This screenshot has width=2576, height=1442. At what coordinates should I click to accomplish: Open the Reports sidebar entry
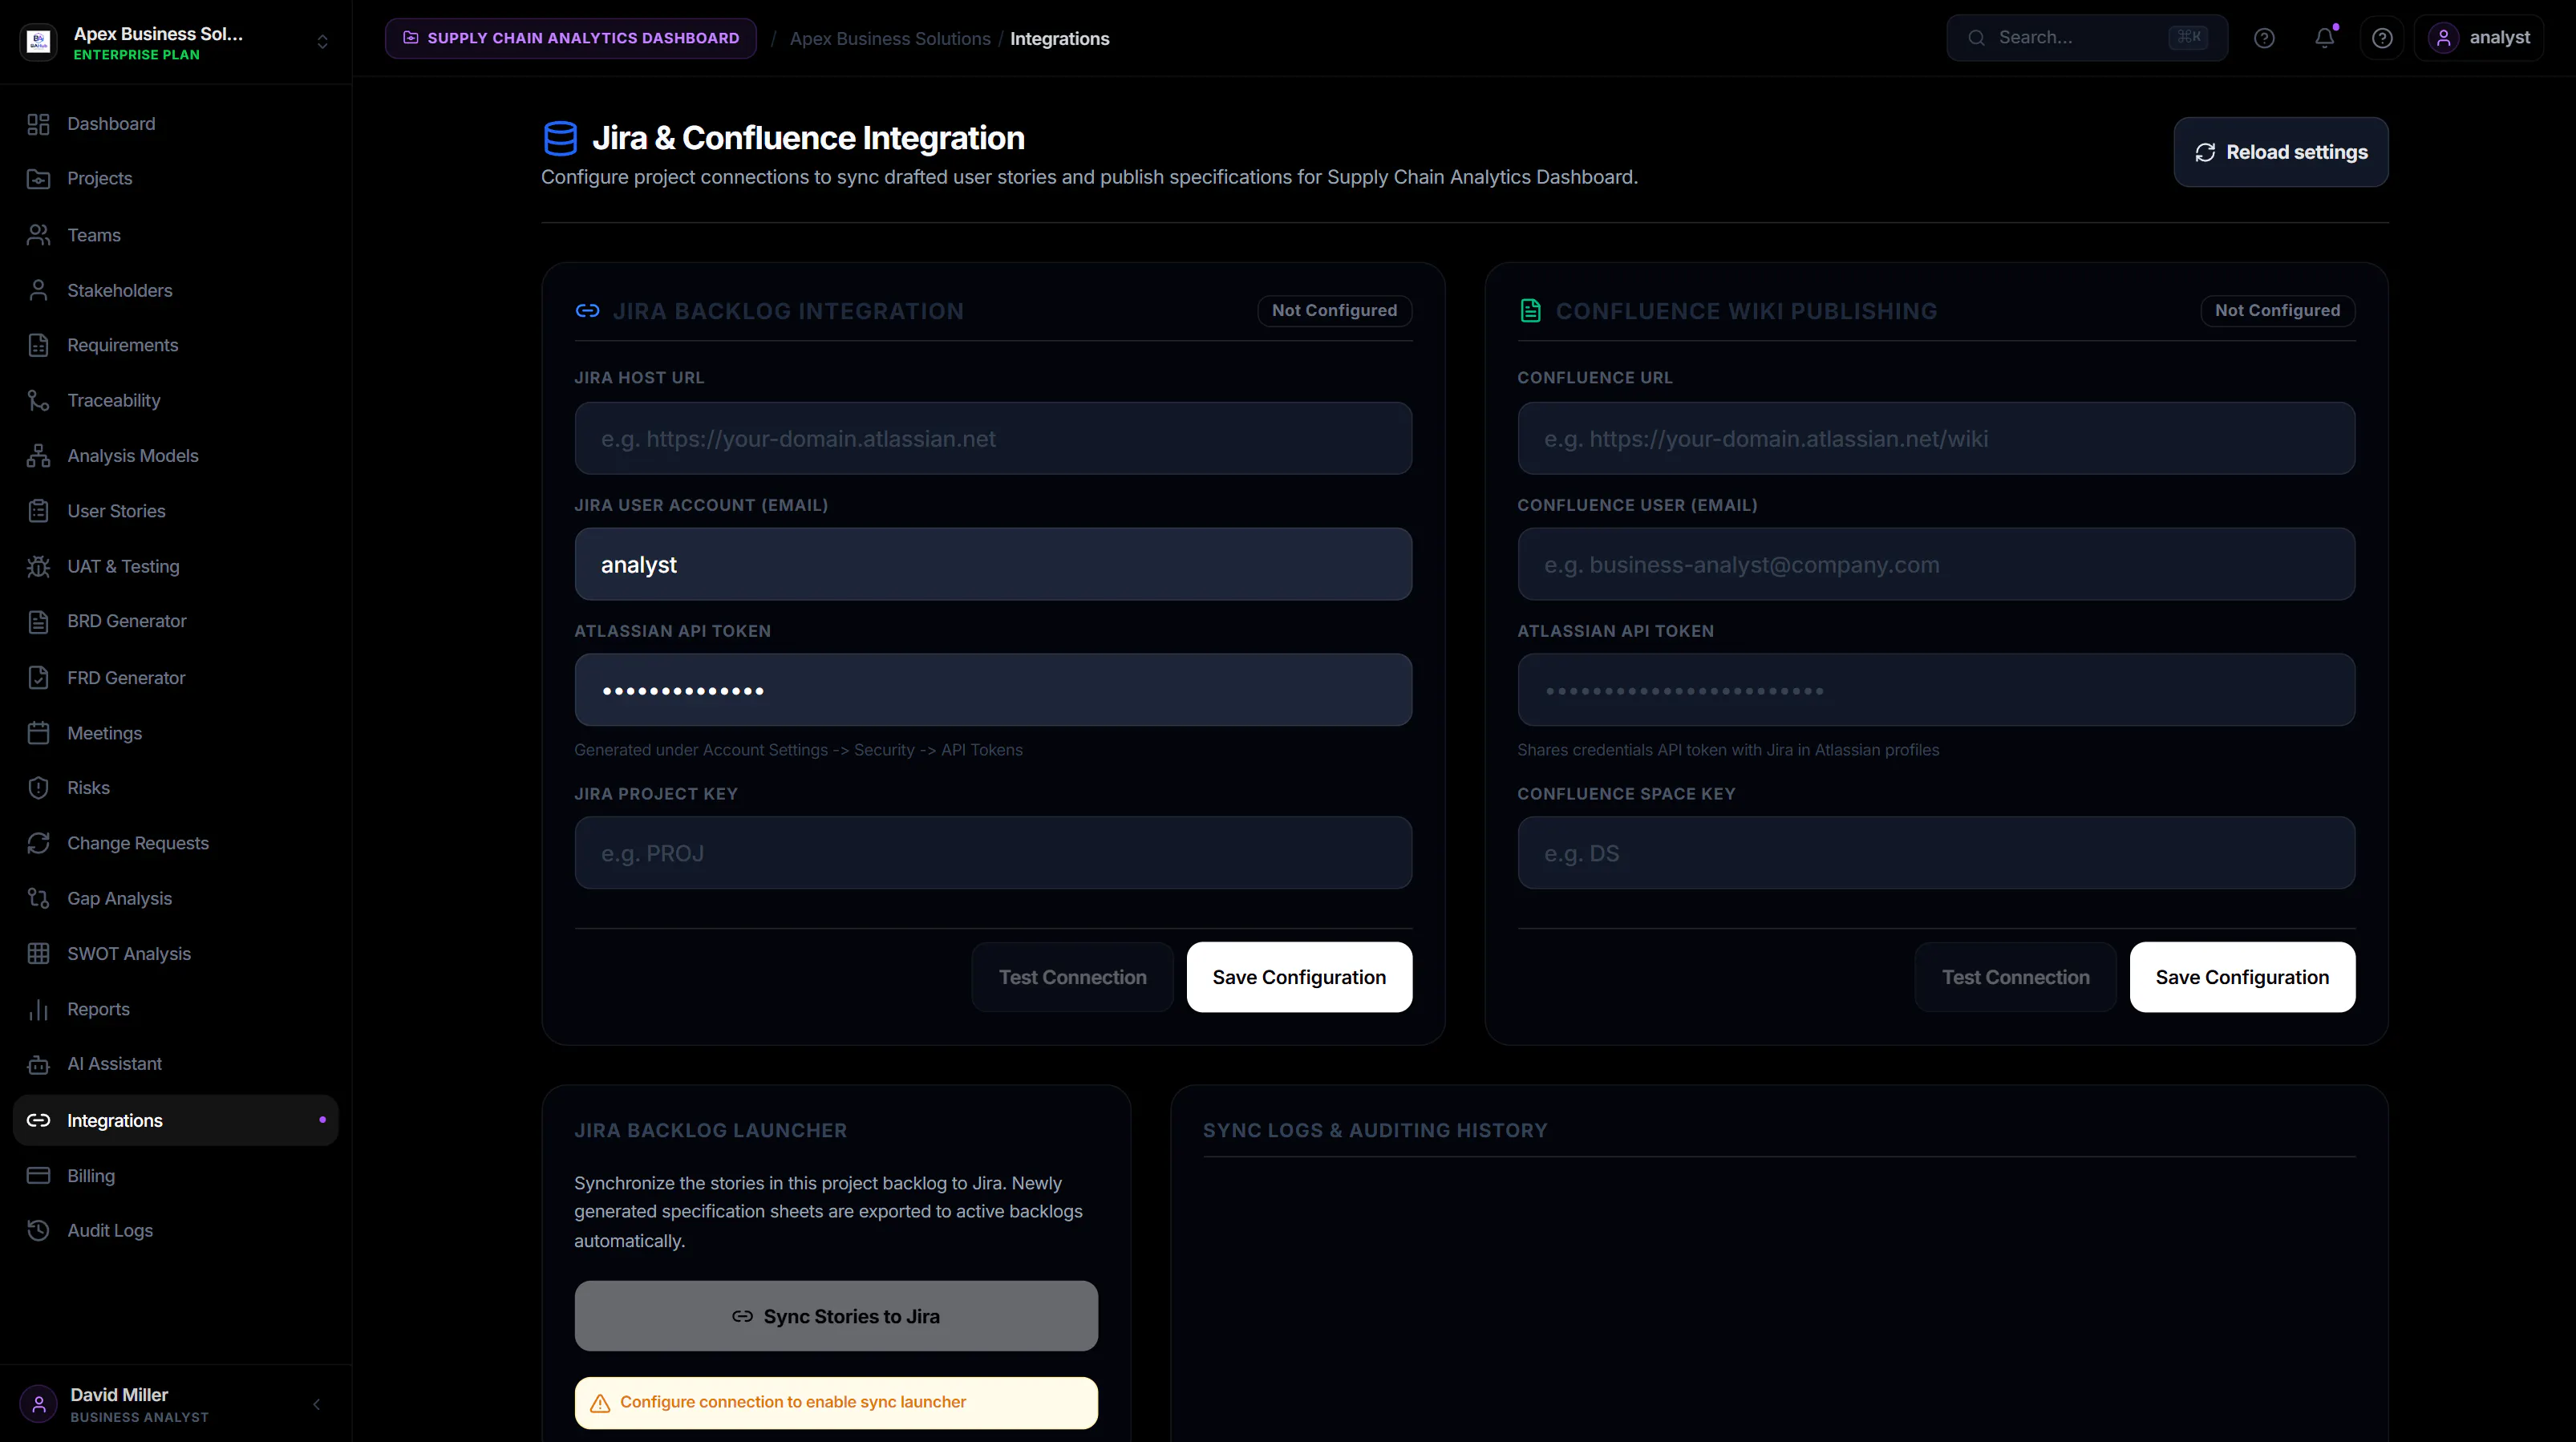[176, 1009]
